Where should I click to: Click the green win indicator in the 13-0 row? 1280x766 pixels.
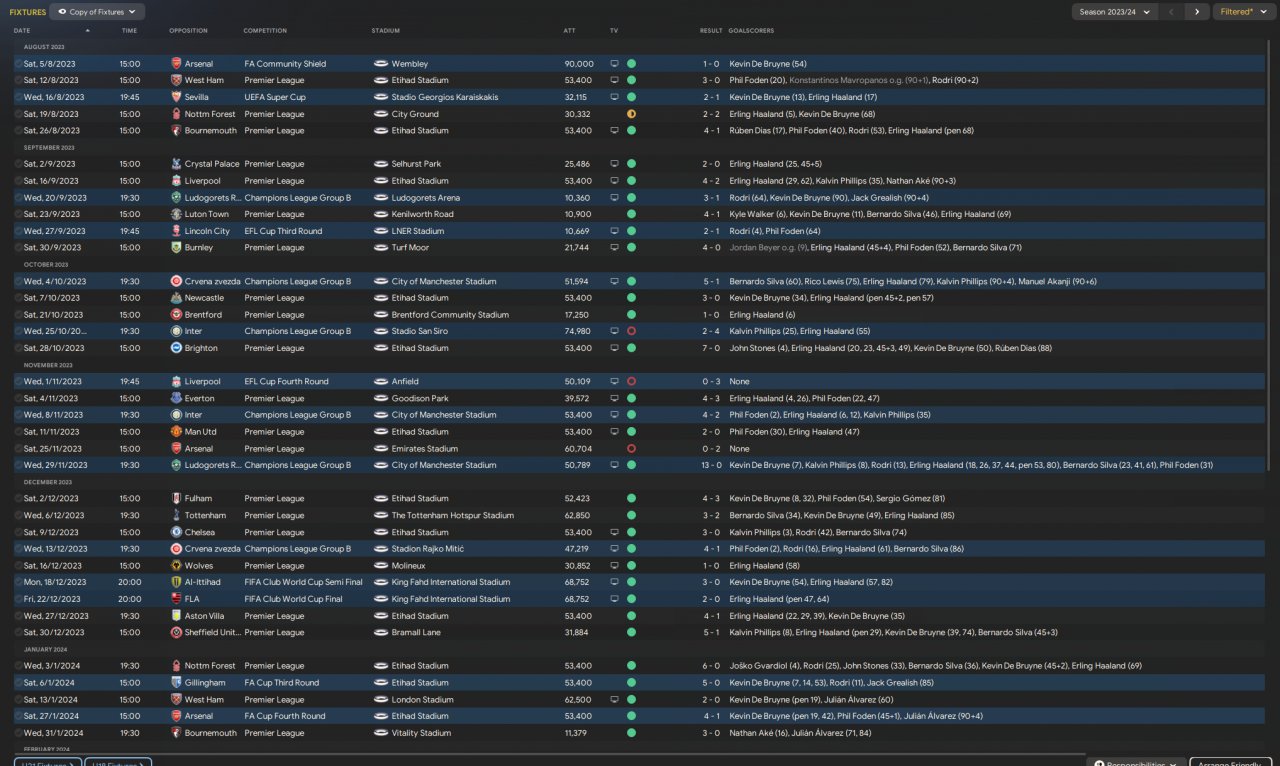pyautogui.click(x=631, y=465)
